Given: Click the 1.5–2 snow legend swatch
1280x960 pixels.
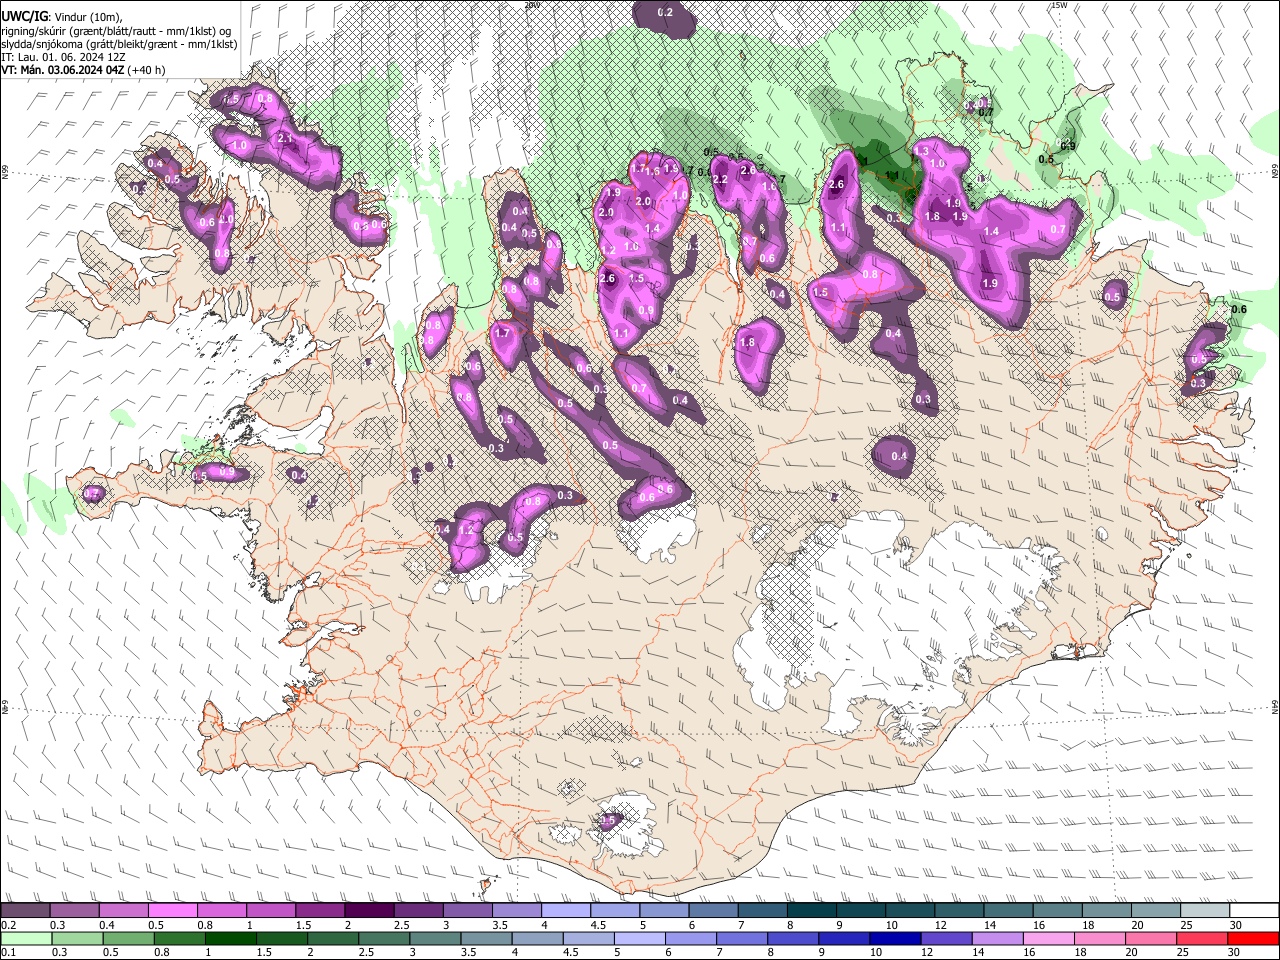Looking at the screenshot, I should tap(320, 911).
